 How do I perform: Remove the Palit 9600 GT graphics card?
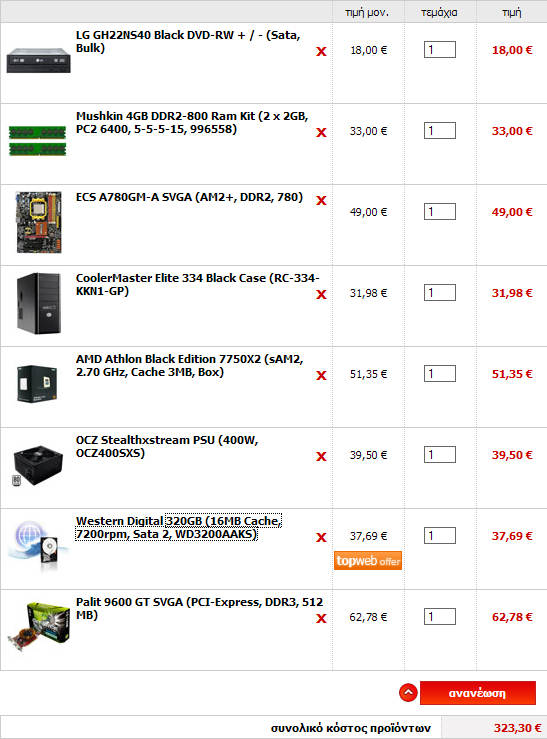pos(321,618)
